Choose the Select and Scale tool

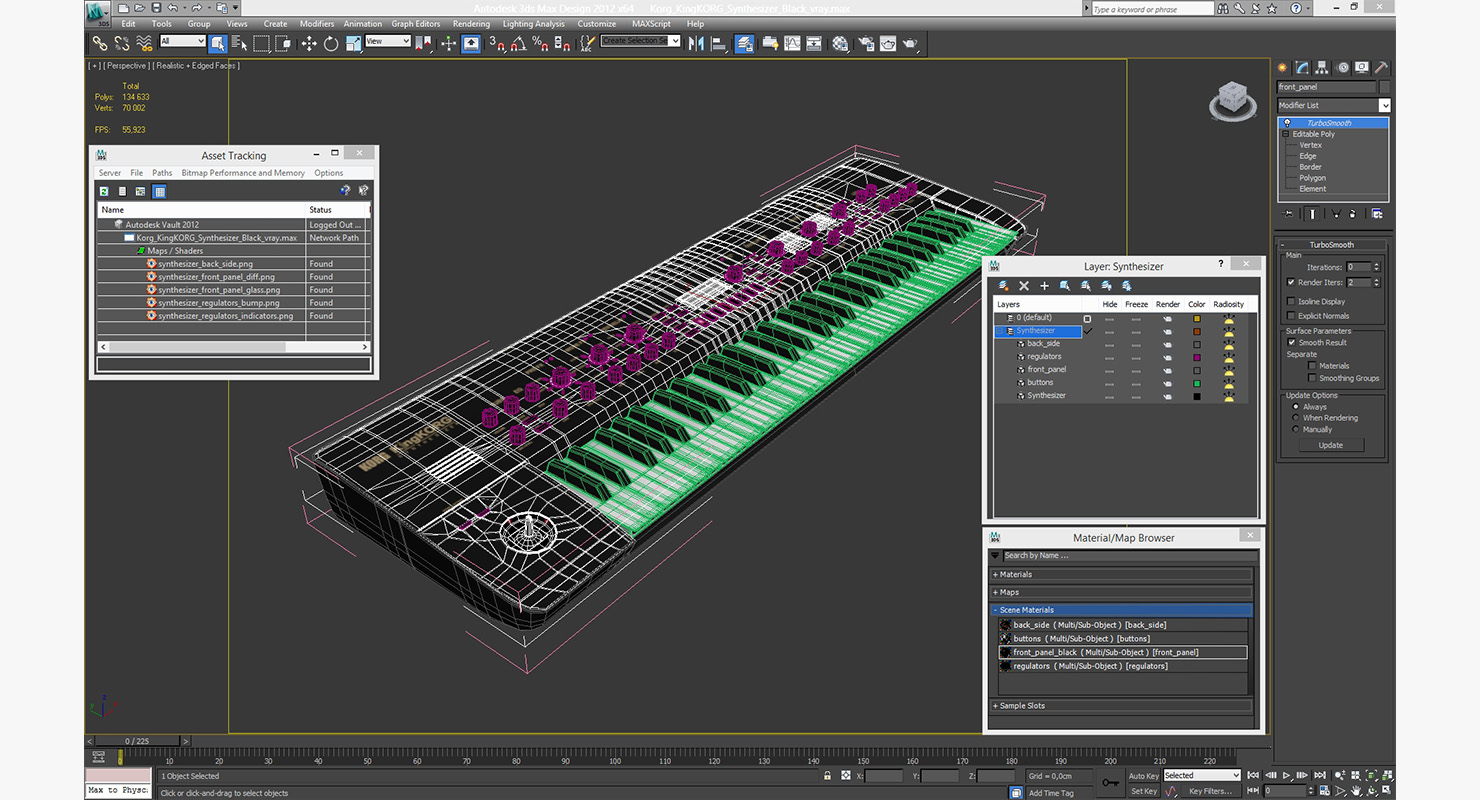(x=353, y=43)
